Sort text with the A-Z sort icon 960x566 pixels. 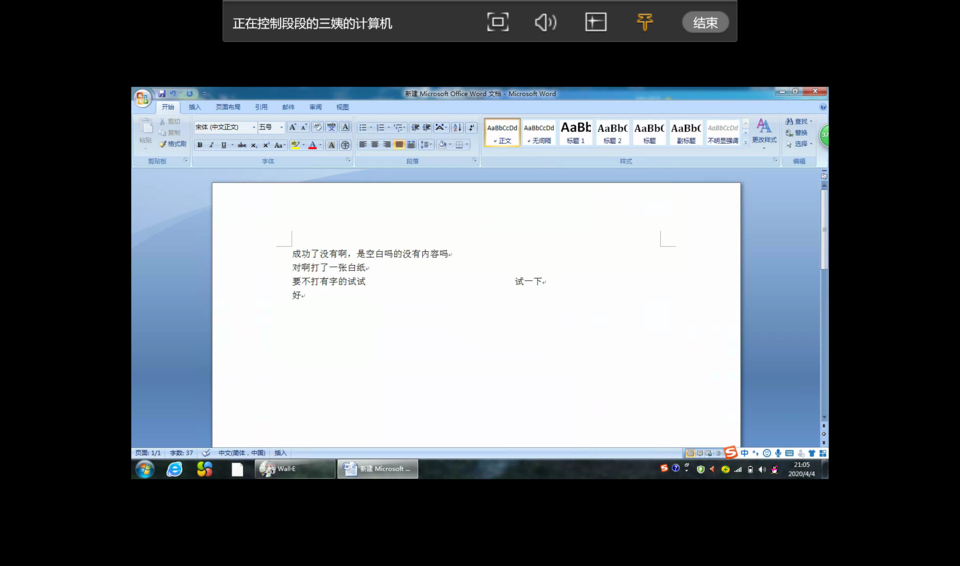[x=457, y=127]
